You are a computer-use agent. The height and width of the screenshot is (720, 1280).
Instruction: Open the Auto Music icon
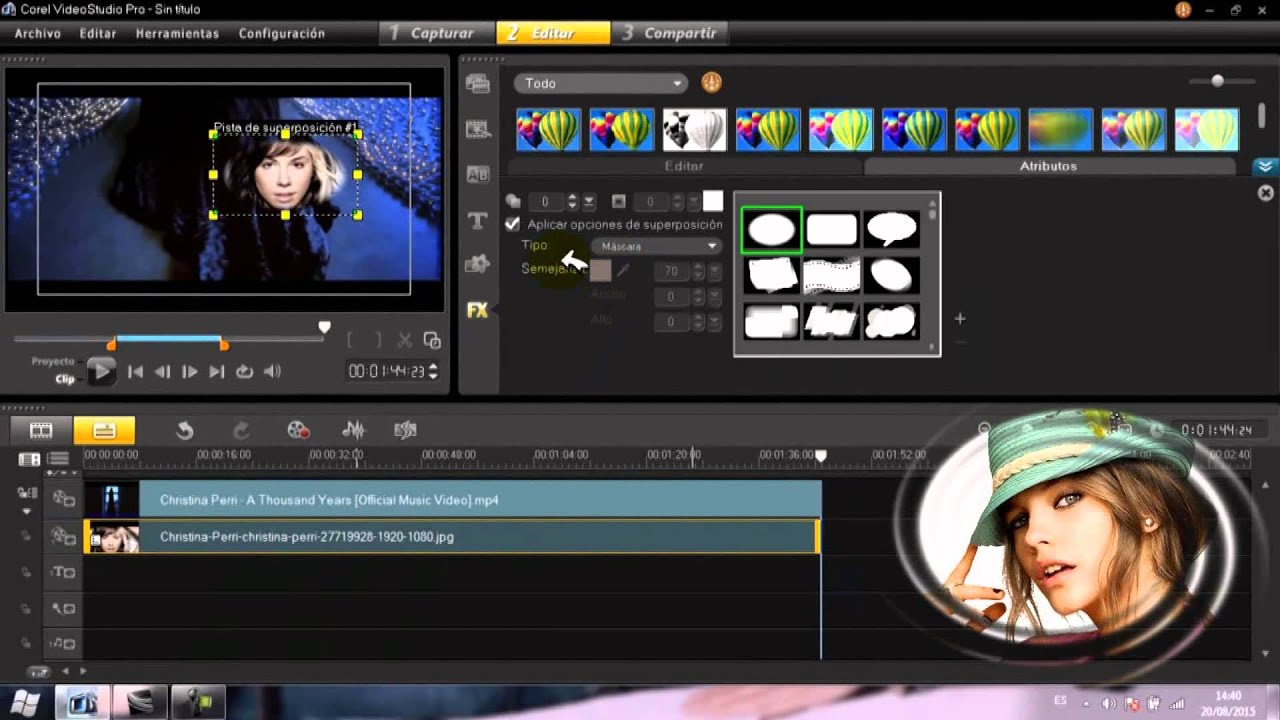(x=405, y=430)
